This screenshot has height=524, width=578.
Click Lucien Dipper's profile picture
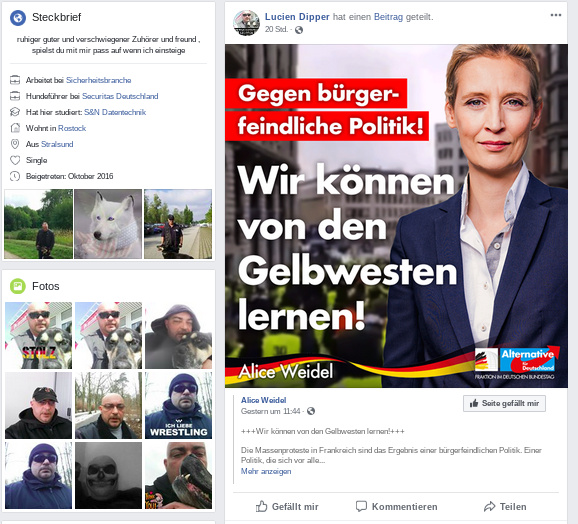pyautogui.click(x=246, y=23)
